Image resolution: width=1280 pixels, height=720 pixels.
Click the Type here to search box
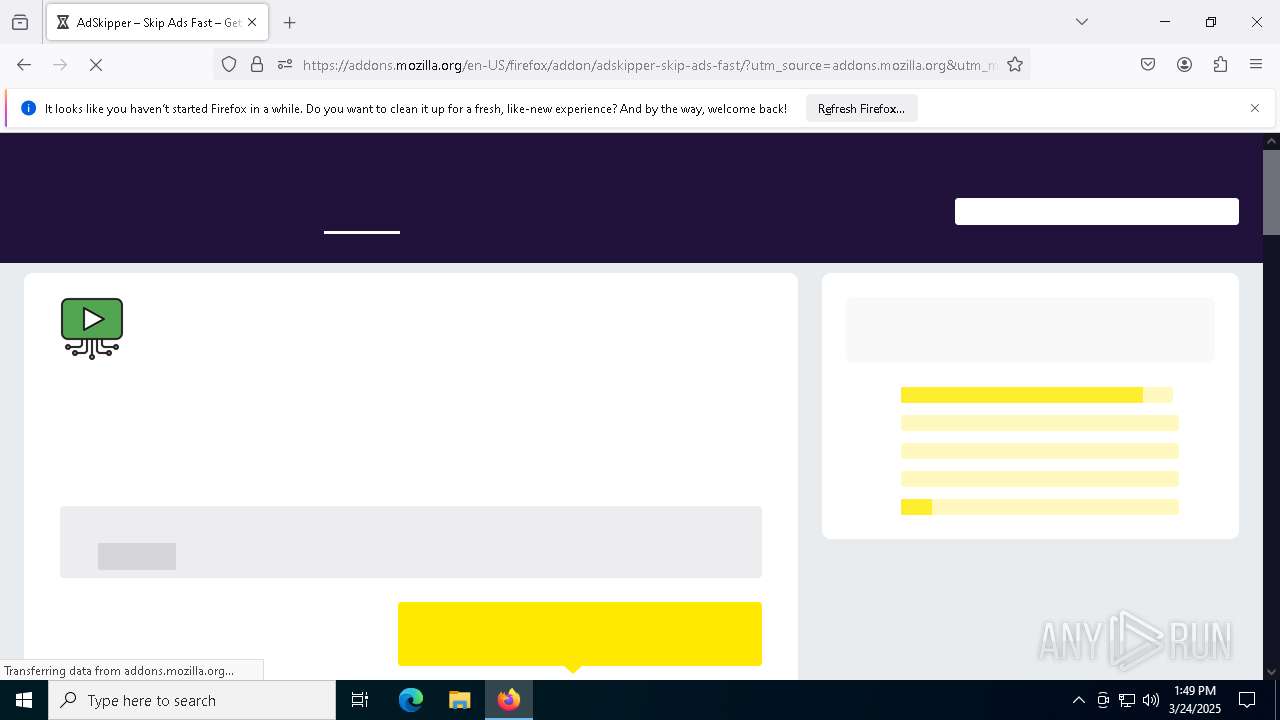coord(192,700)
